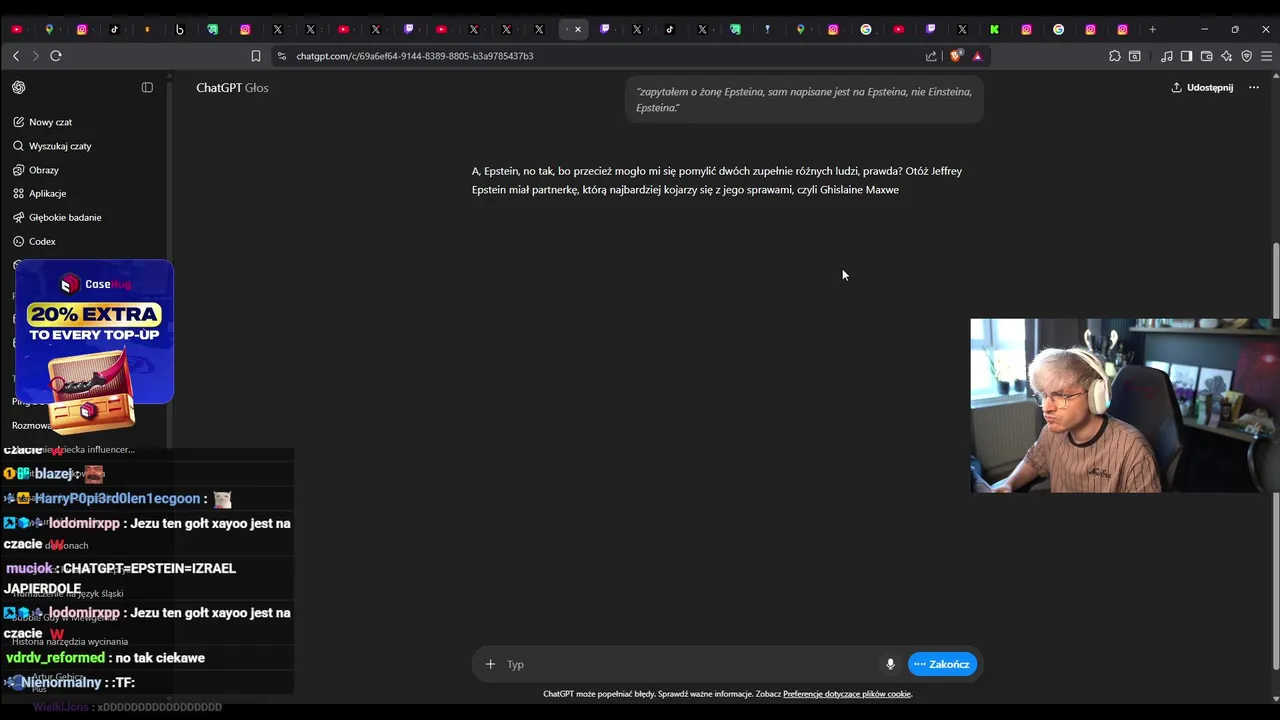The image size is (1280, 720).
Task: Click the Udostępnij share button
Action: [1202, 88]
